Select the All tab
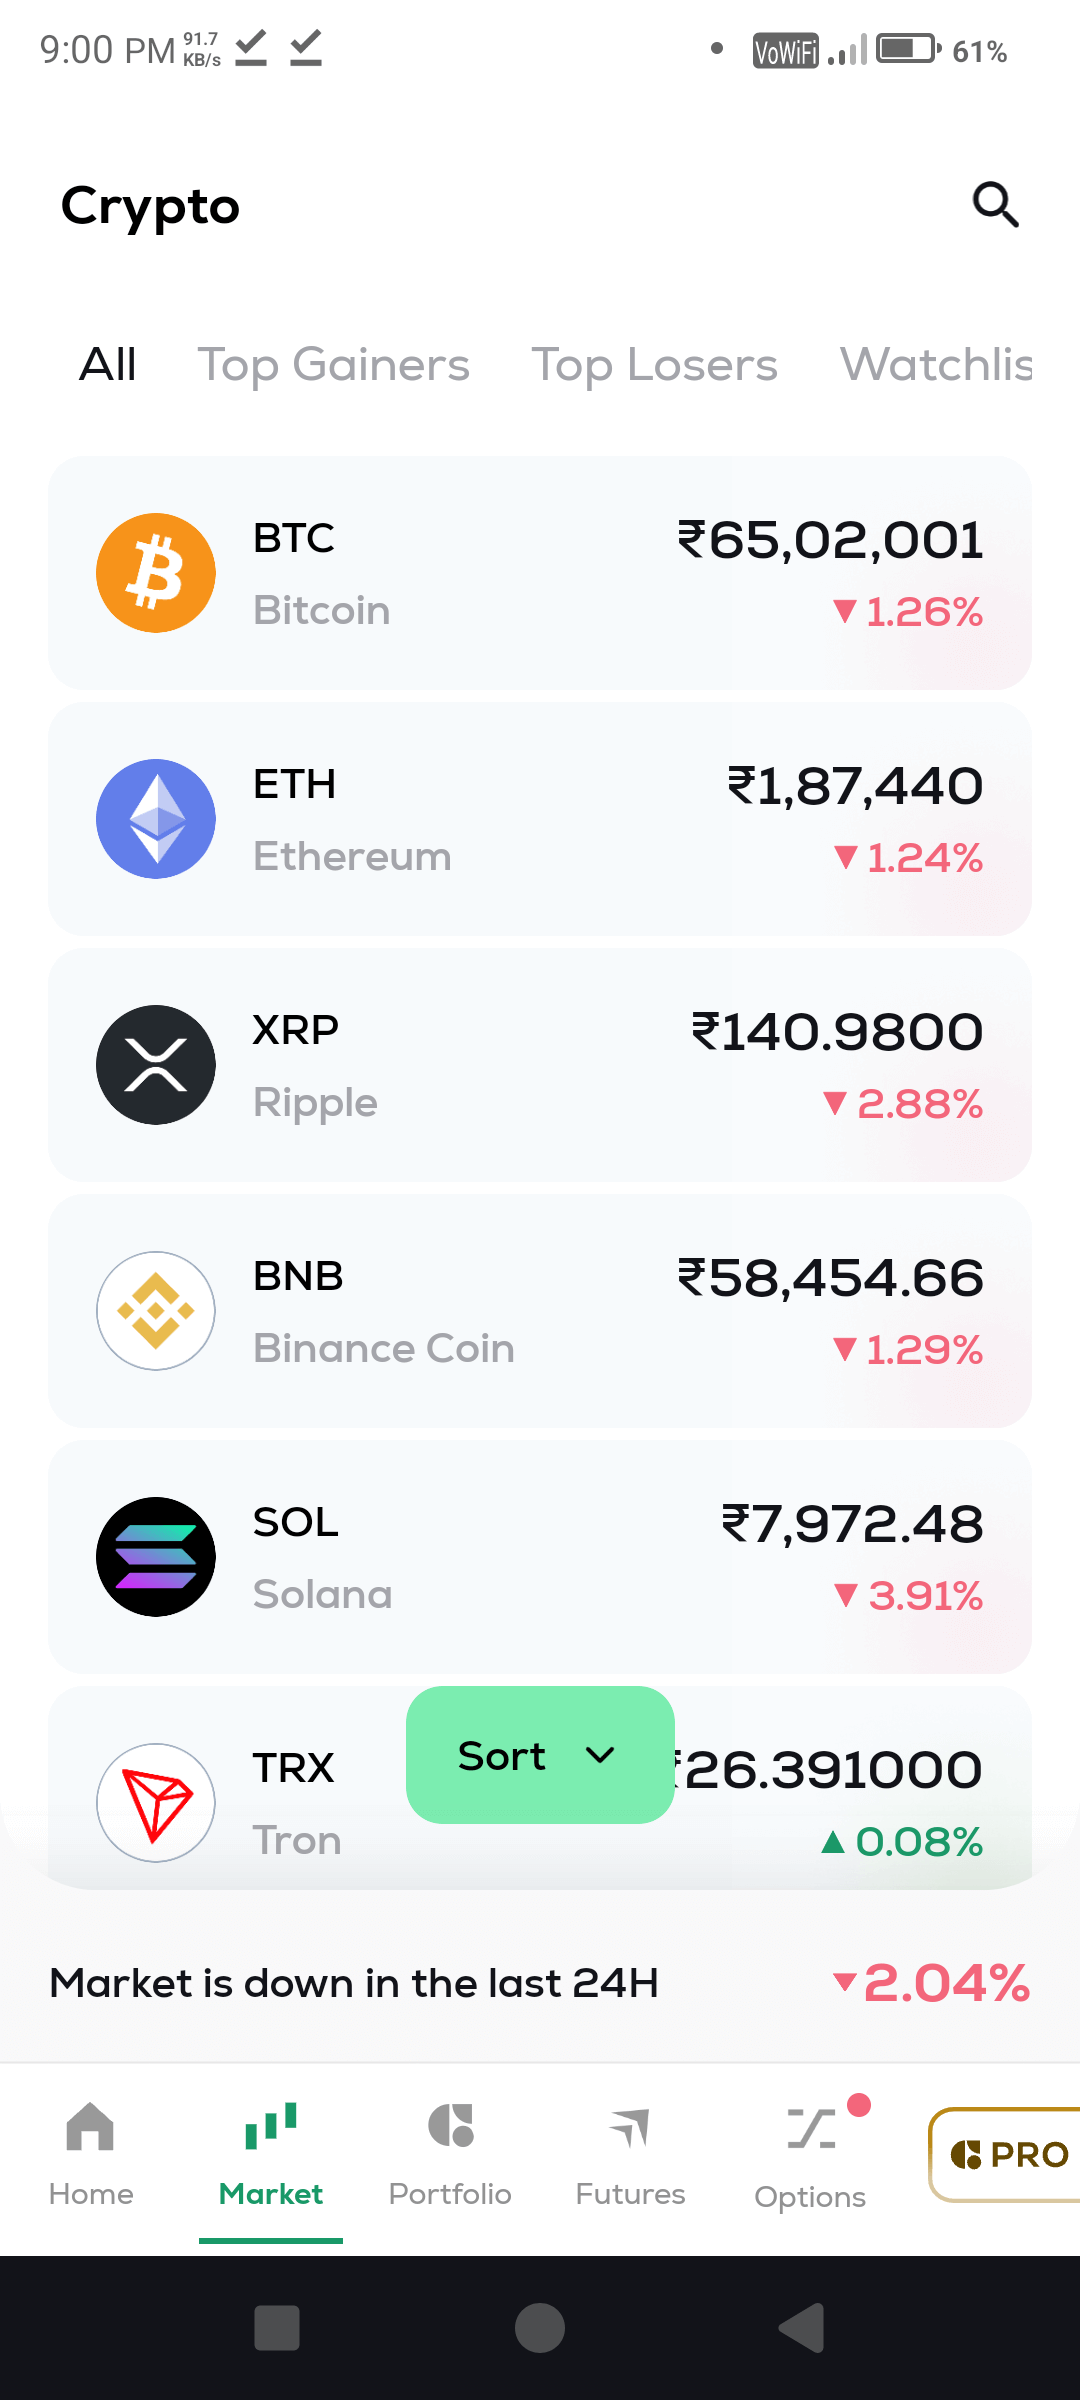 (x=108, y=365)
